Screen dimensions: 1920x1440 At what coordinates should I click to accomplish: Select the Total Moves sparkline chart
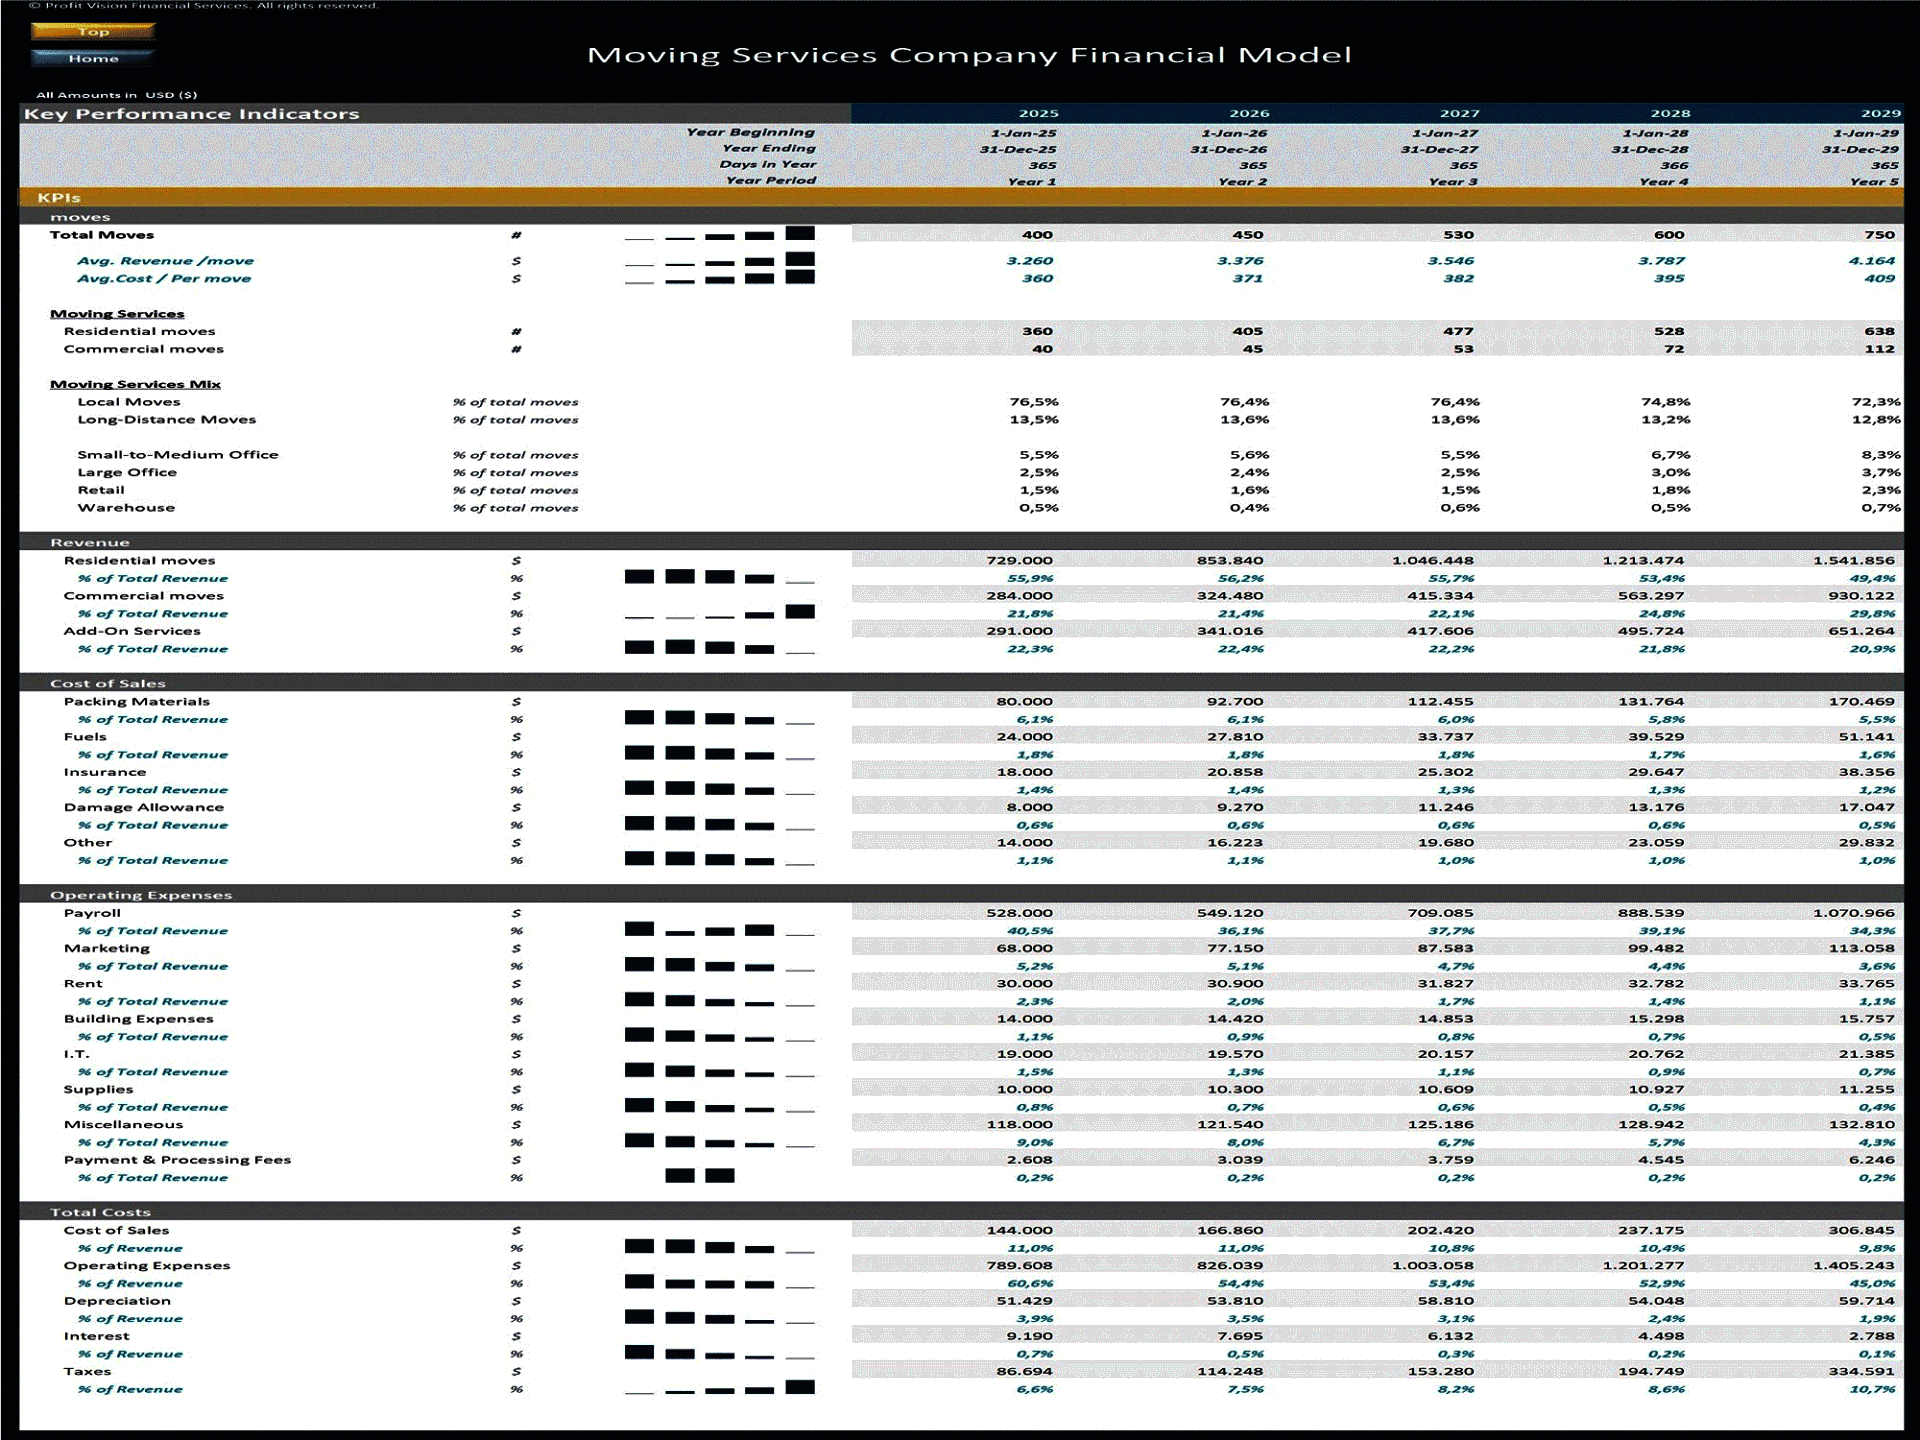pyautogui.click(x=719, y=234)
